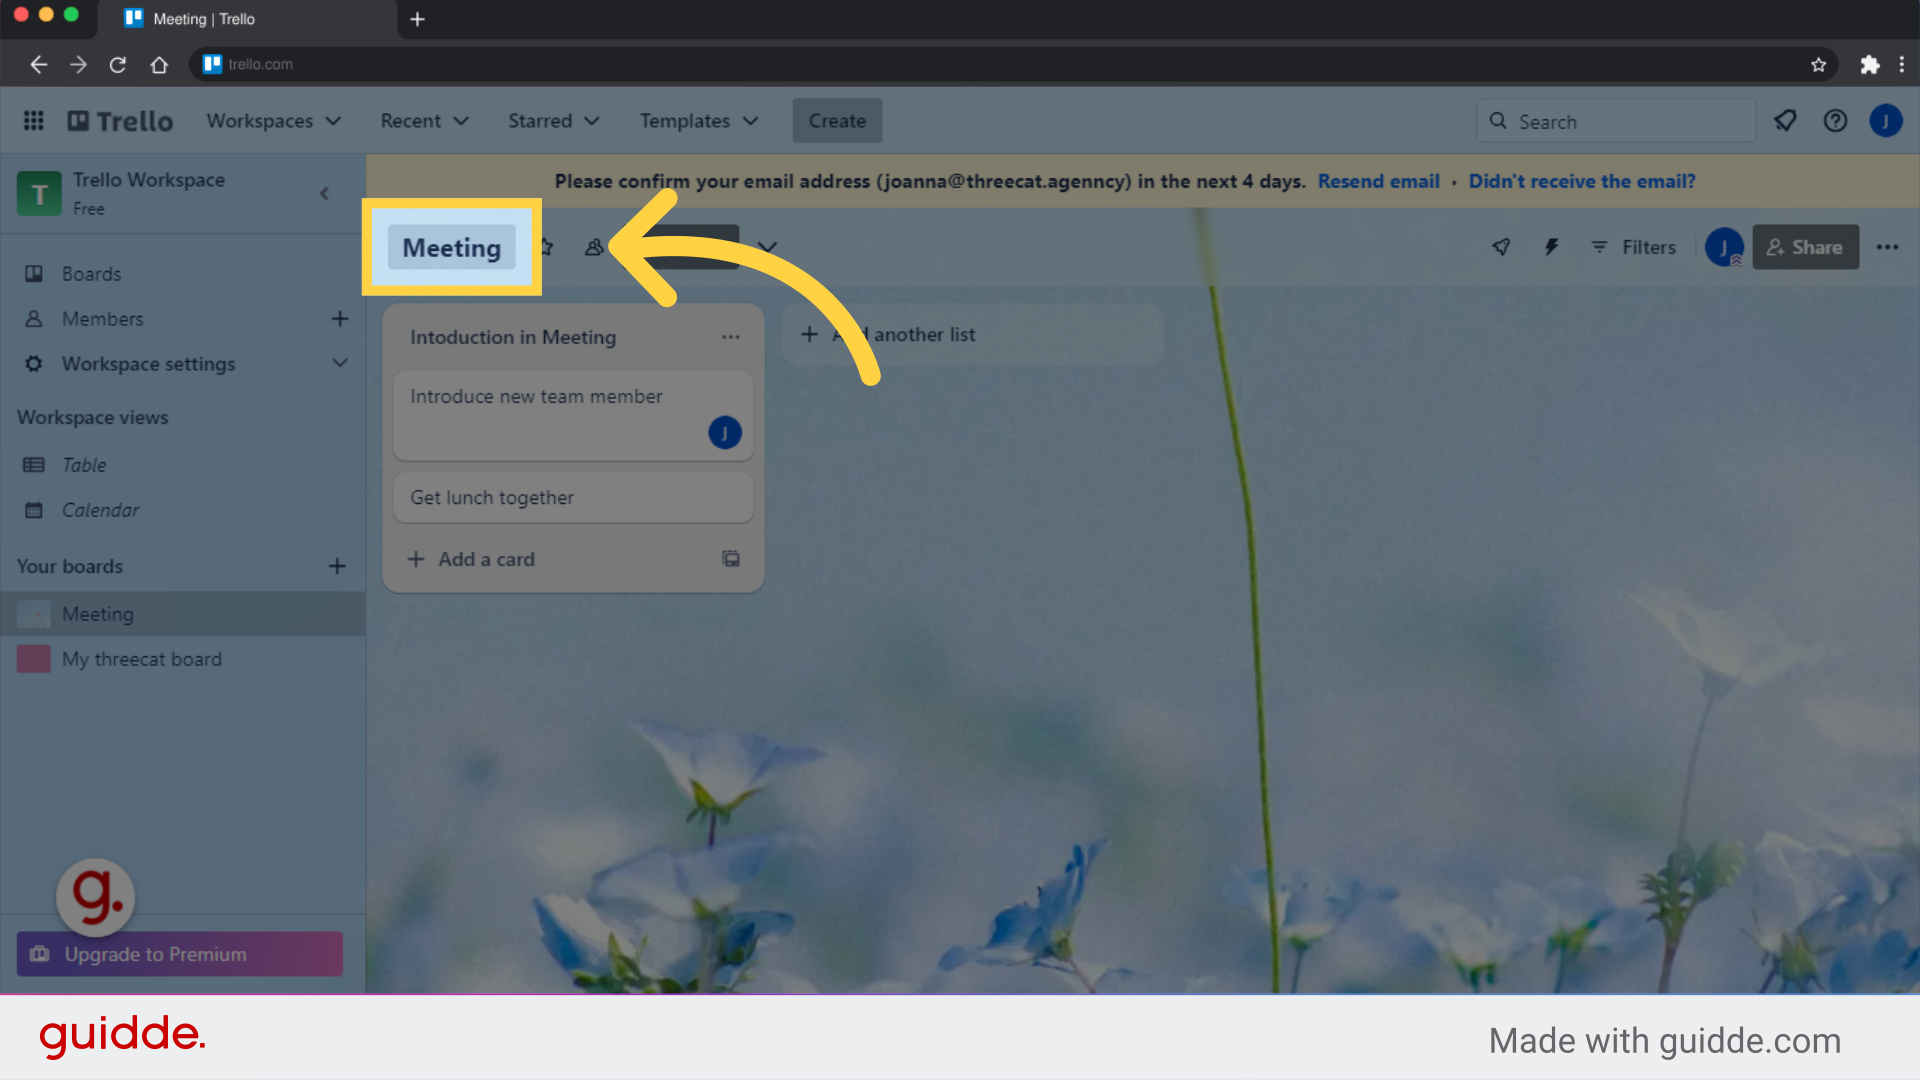Click the Resend email link

point(1379,181)
